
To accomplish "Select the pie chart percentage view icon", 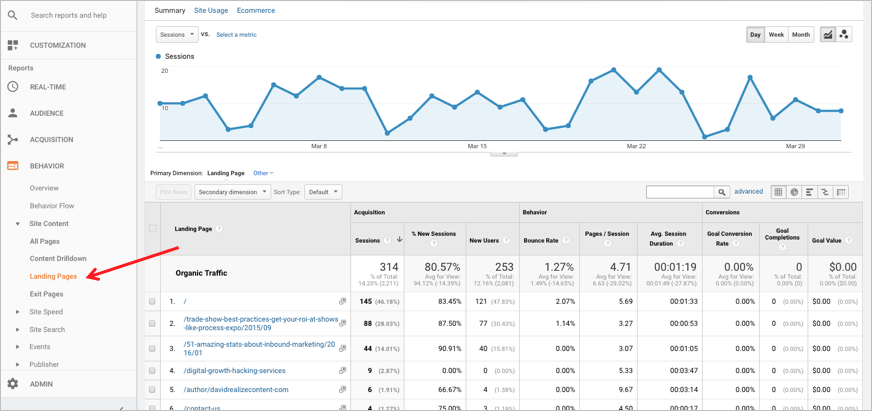I will click(x=794, y=192).
